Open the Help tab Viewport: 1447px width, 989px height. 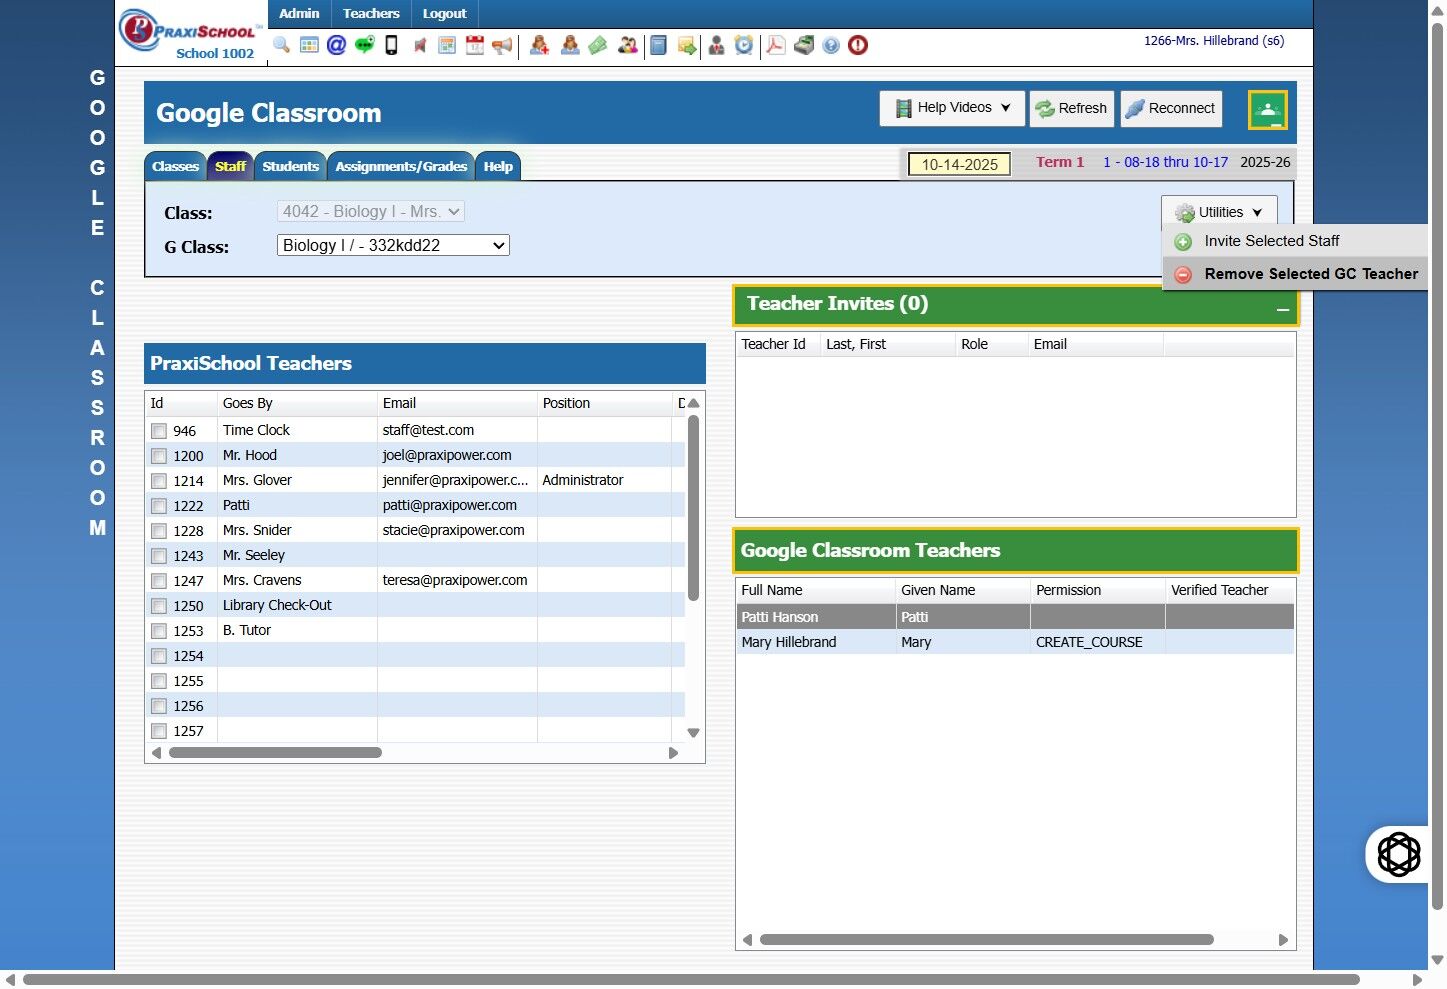[x=498, y=166]
